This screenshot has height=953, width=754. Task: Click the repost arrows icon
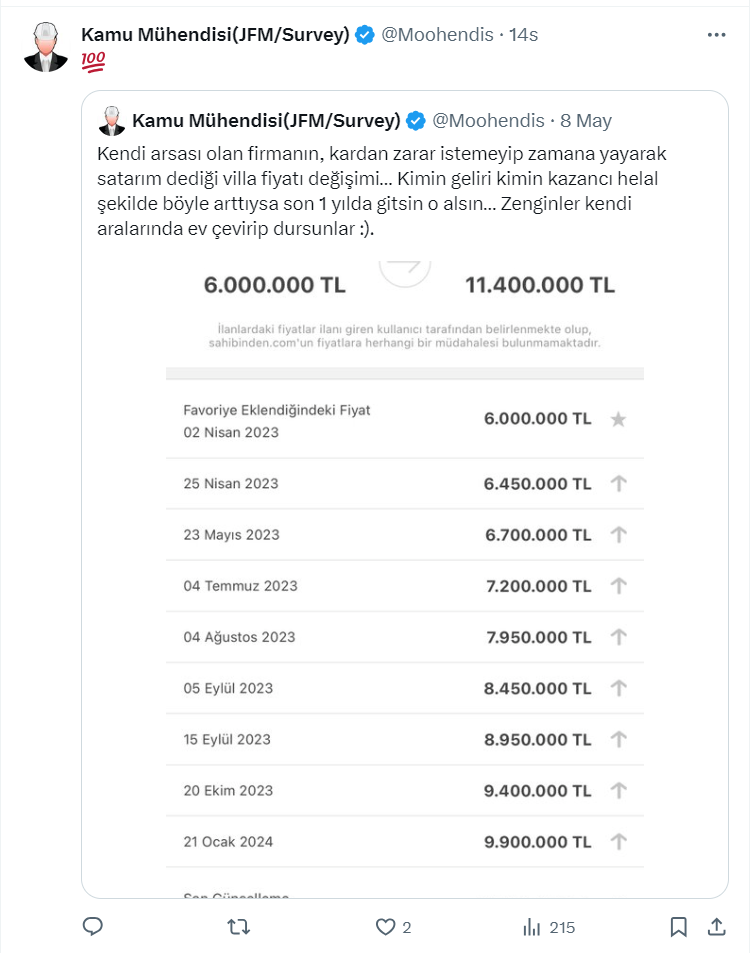coord(240,927)
